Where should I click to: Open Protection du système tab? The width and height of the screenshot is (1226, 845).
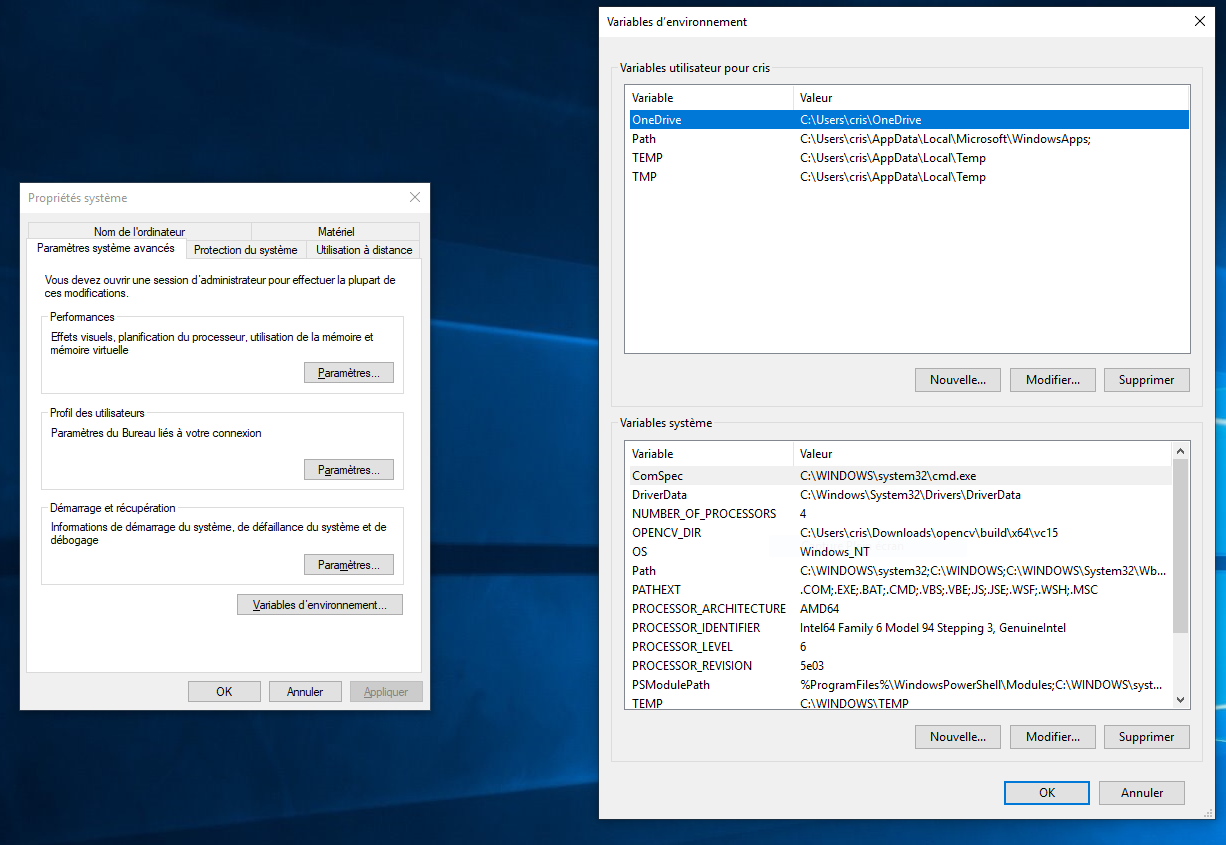coord(246,250)
